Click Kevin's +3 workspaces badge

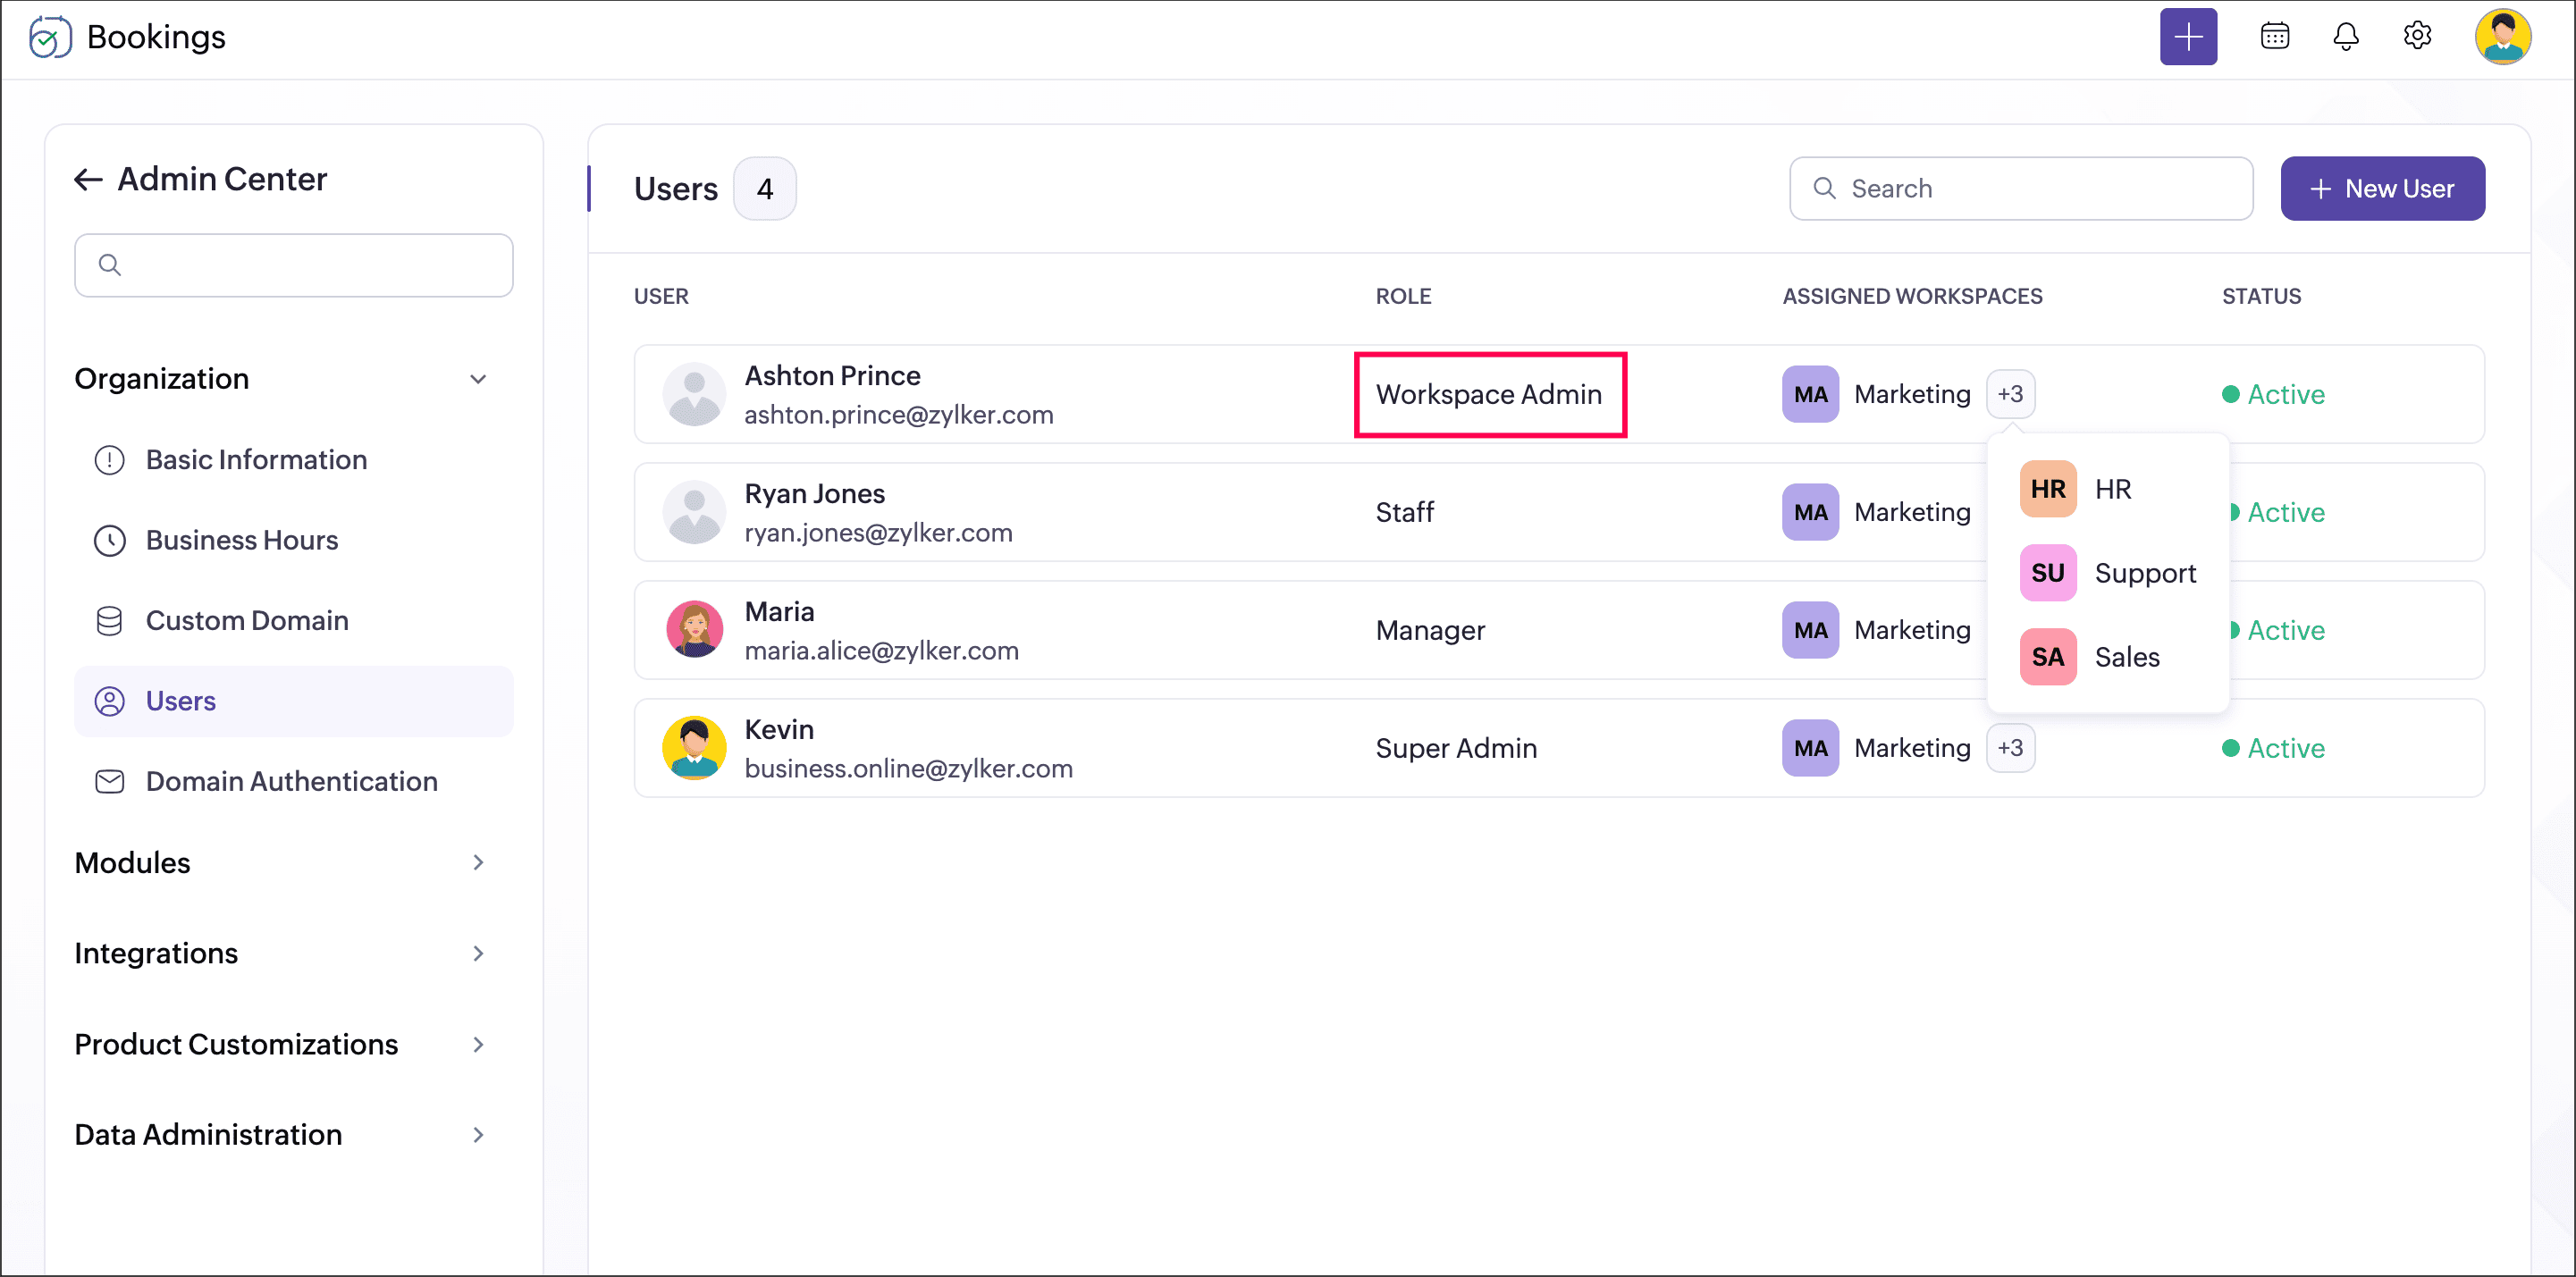pyautogui.click(x=2010, y=748)
